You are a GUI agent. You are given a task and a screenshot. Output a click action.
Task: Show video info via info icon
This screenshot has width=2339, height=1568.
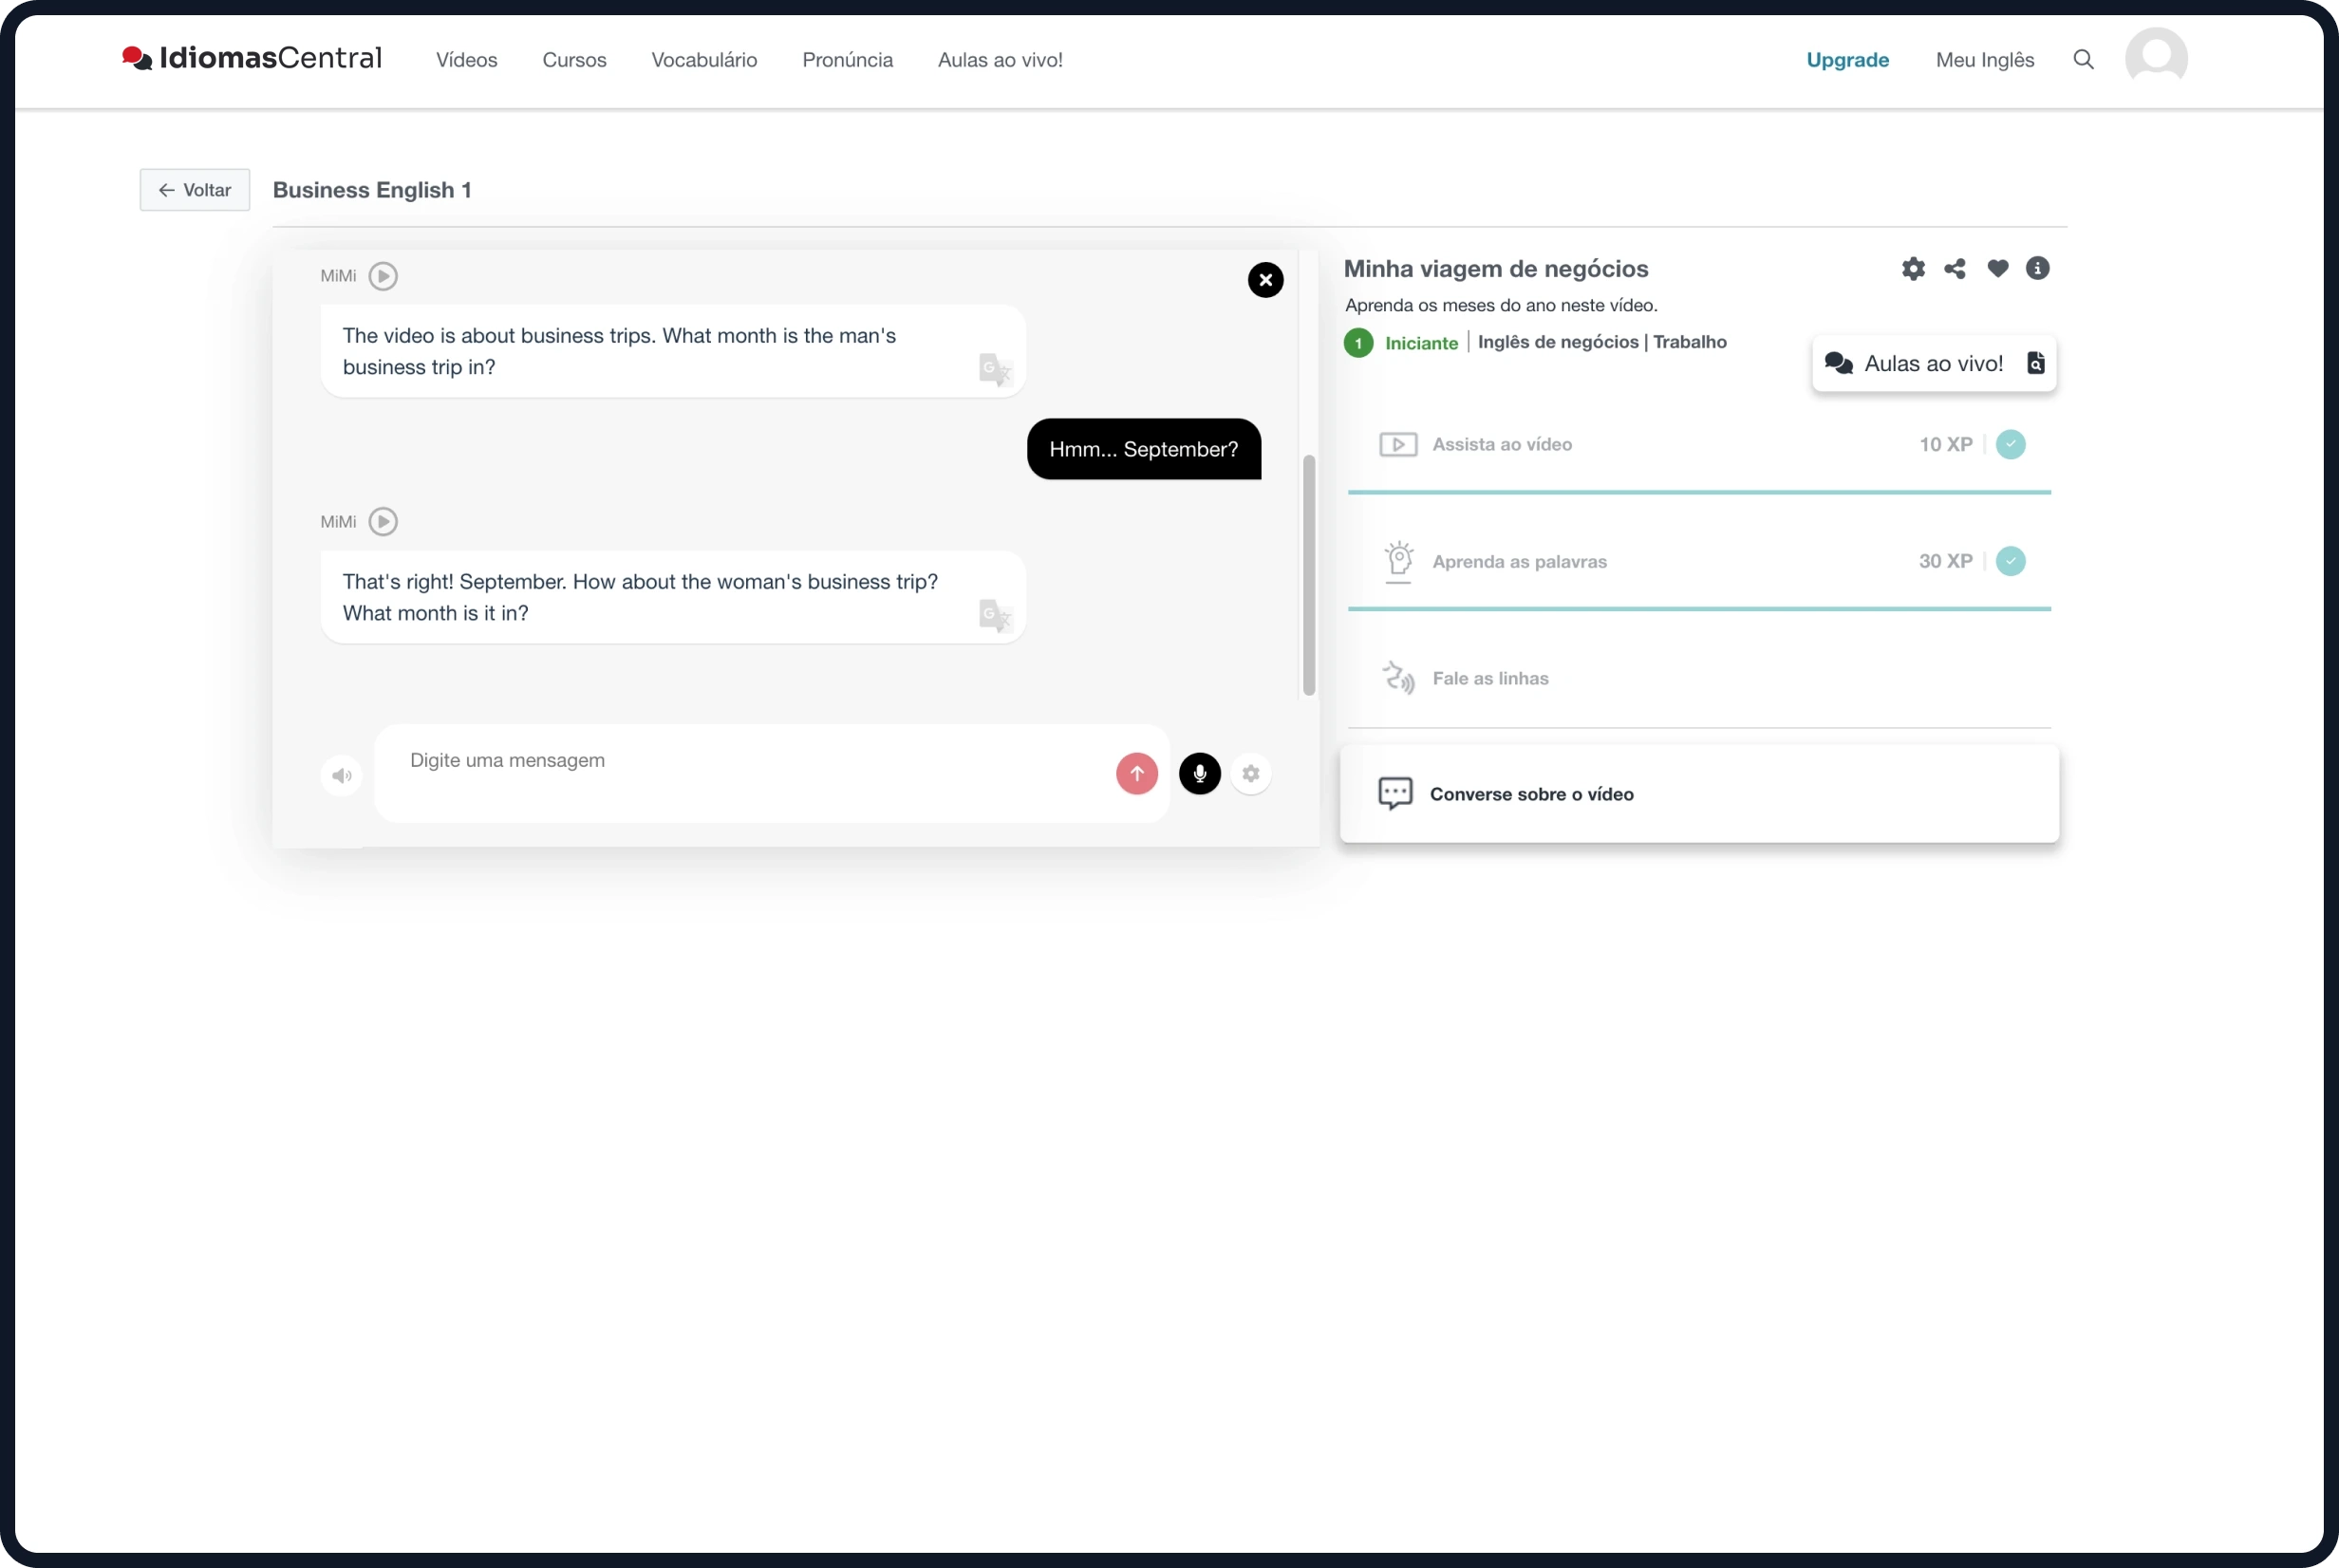tap(2038, 269)
